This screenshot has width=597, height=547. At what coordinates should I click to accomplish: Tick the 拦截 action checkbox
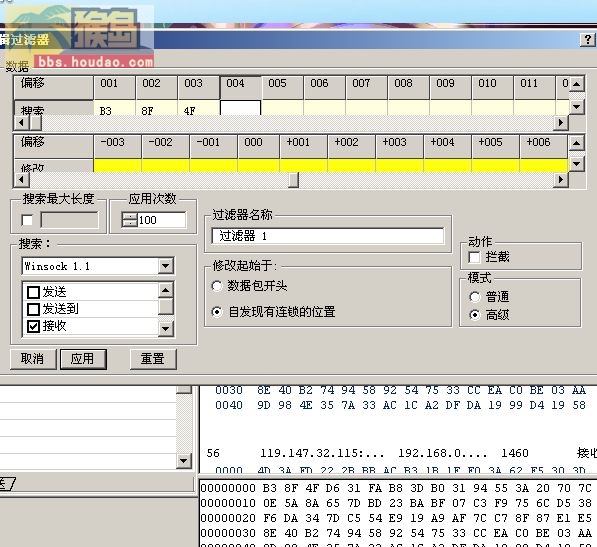(474, 257)
